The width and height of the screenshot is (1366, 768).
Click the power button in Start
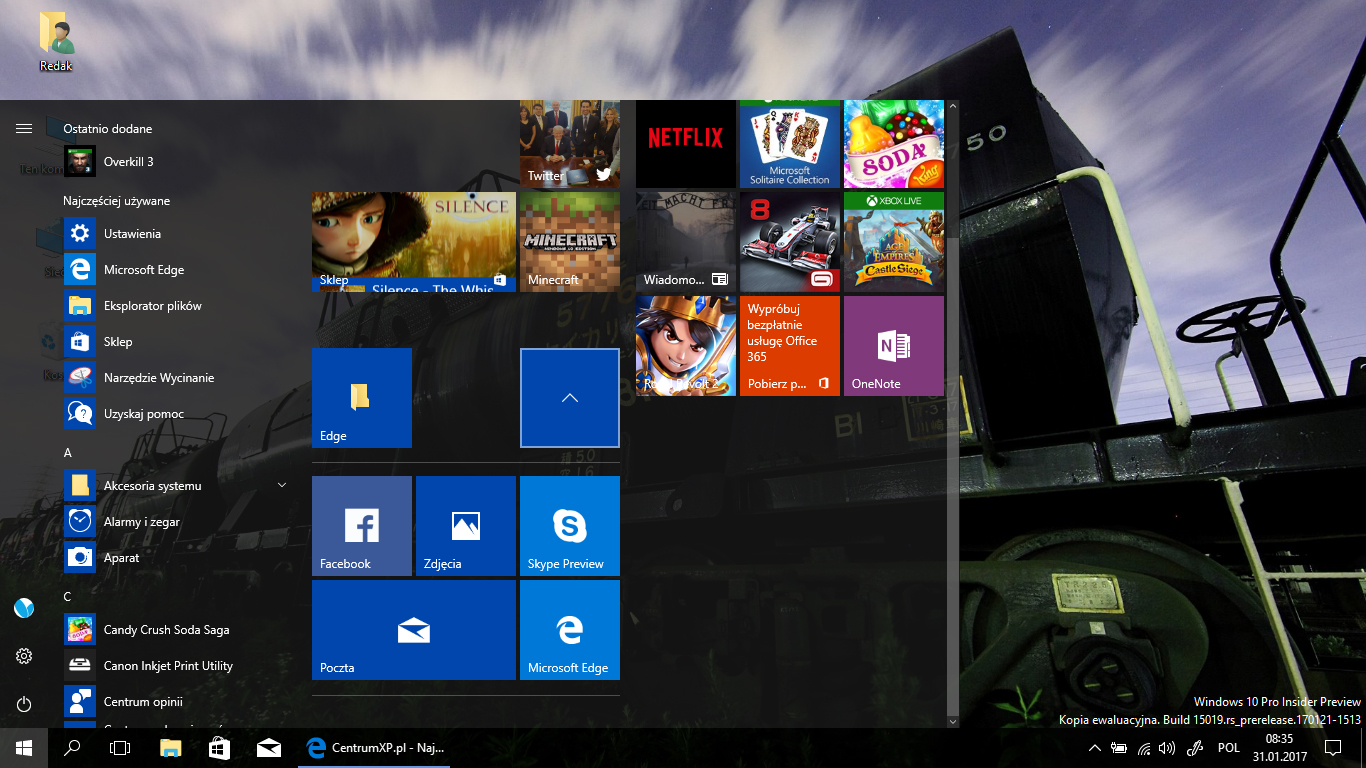(24, 704)
